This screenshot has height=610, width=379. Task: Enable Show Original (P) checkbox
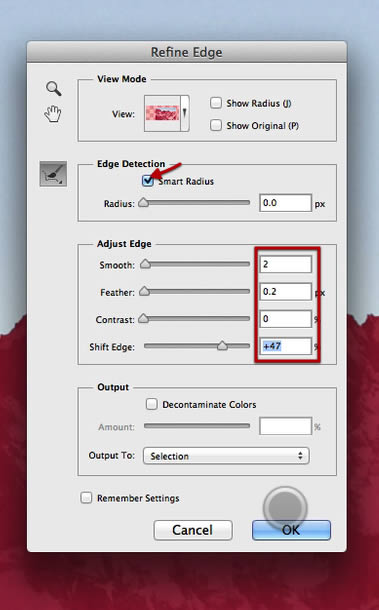[216, 125]
